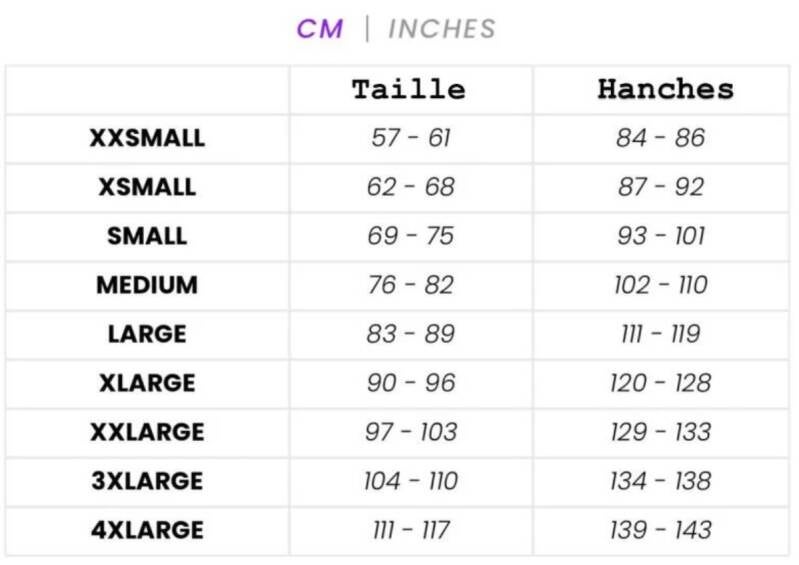Select the LARGE size row label
Viewport: 799px width, 565px height.
click(x=147, y=334)
